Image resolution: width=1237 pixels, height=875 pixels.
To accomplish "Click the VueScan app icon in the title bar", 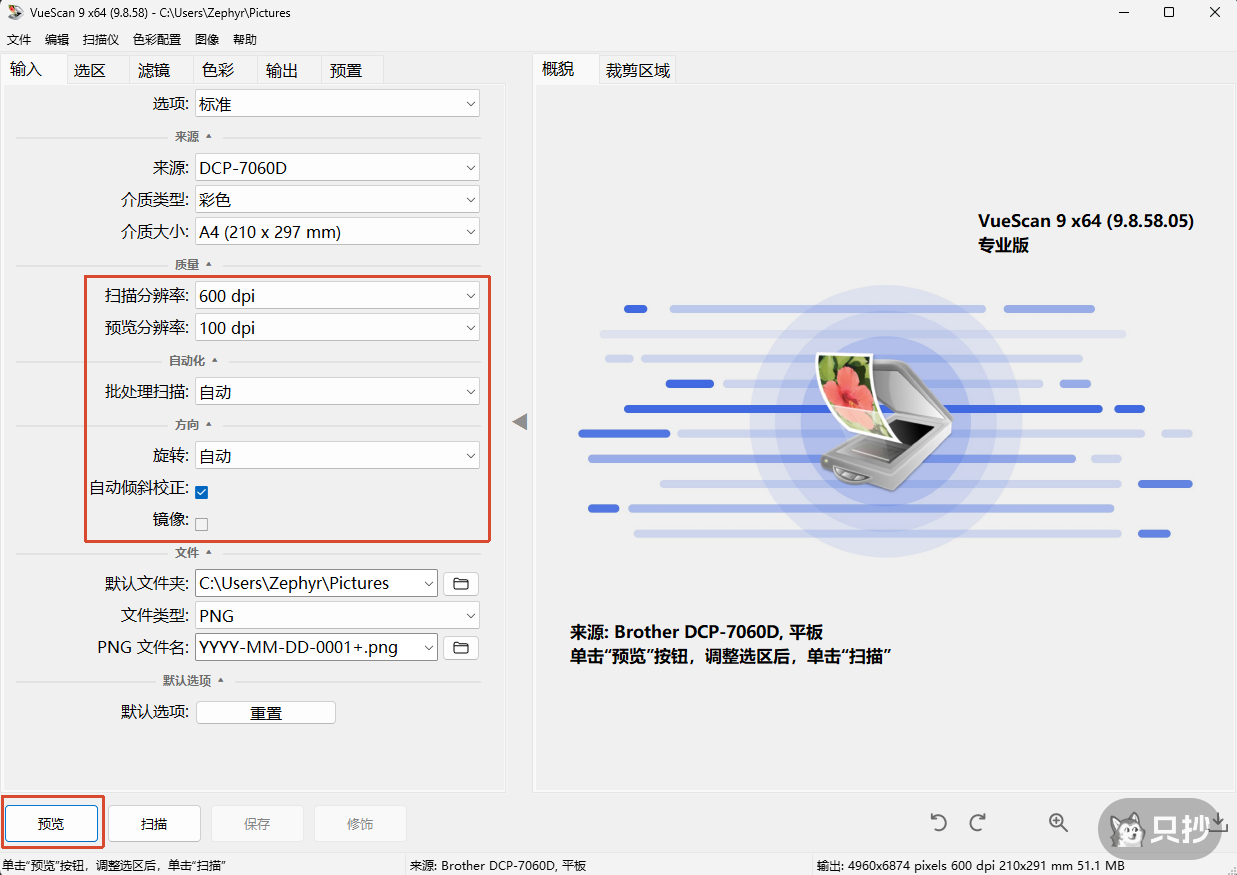I will [x=15, y=13].
